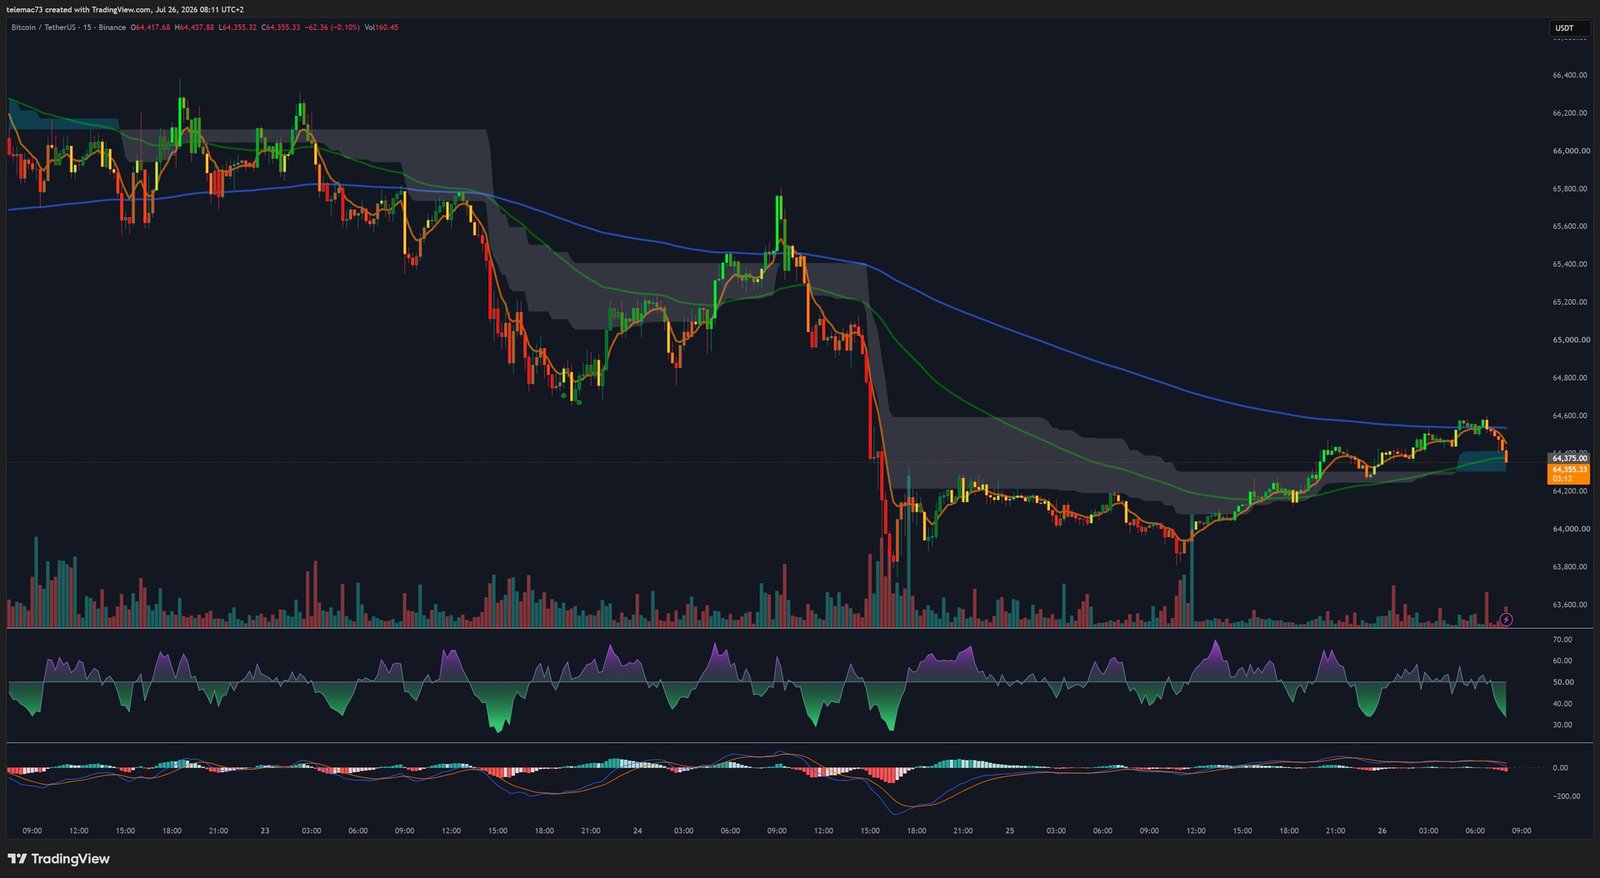Click the low value L64,355.32 in legend
Viewport: 1600px width, 878px height.
(x=238, y=27)
